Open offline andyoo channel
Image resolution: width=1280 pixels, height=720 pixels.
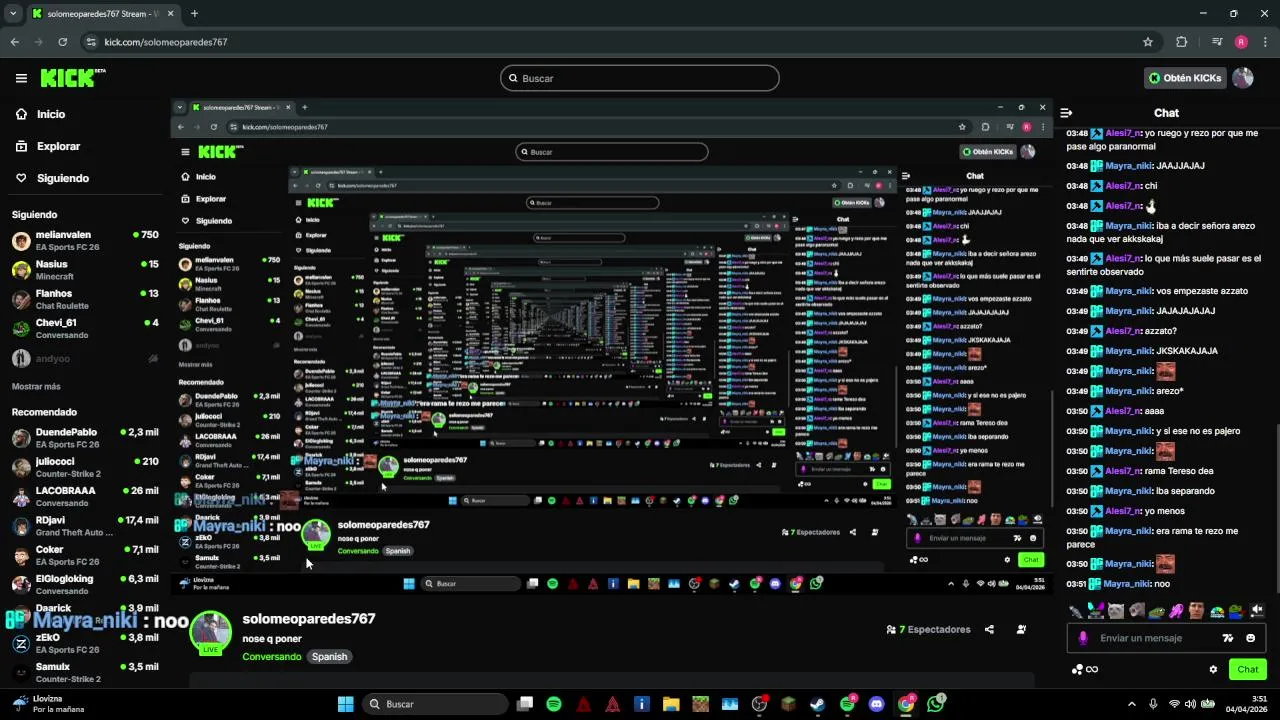click(85, 358)
